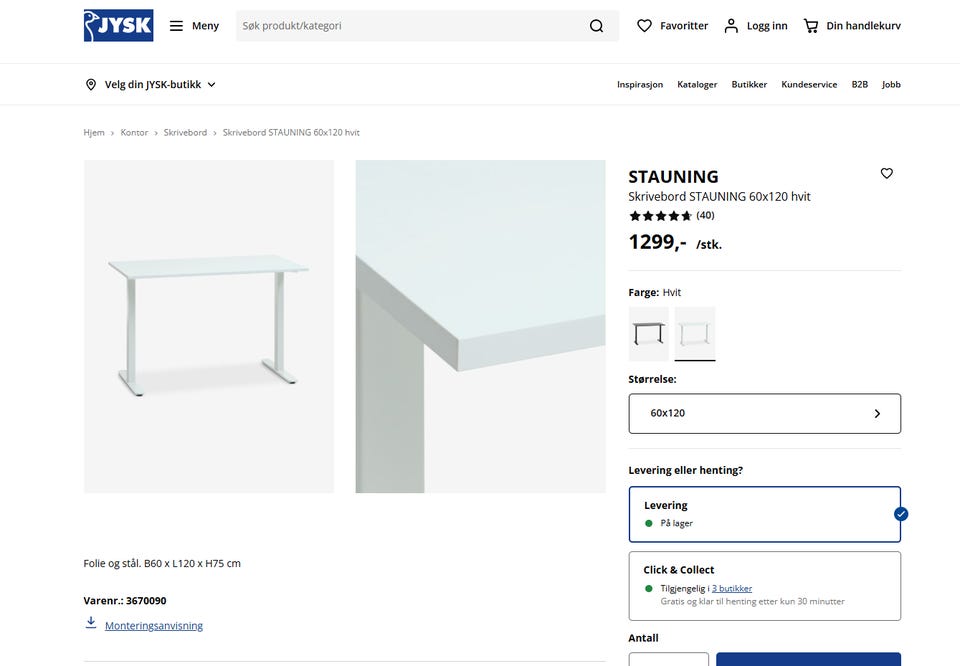Click the Logg inn text
Screen dimensions: 960x666
coord(767,26)
